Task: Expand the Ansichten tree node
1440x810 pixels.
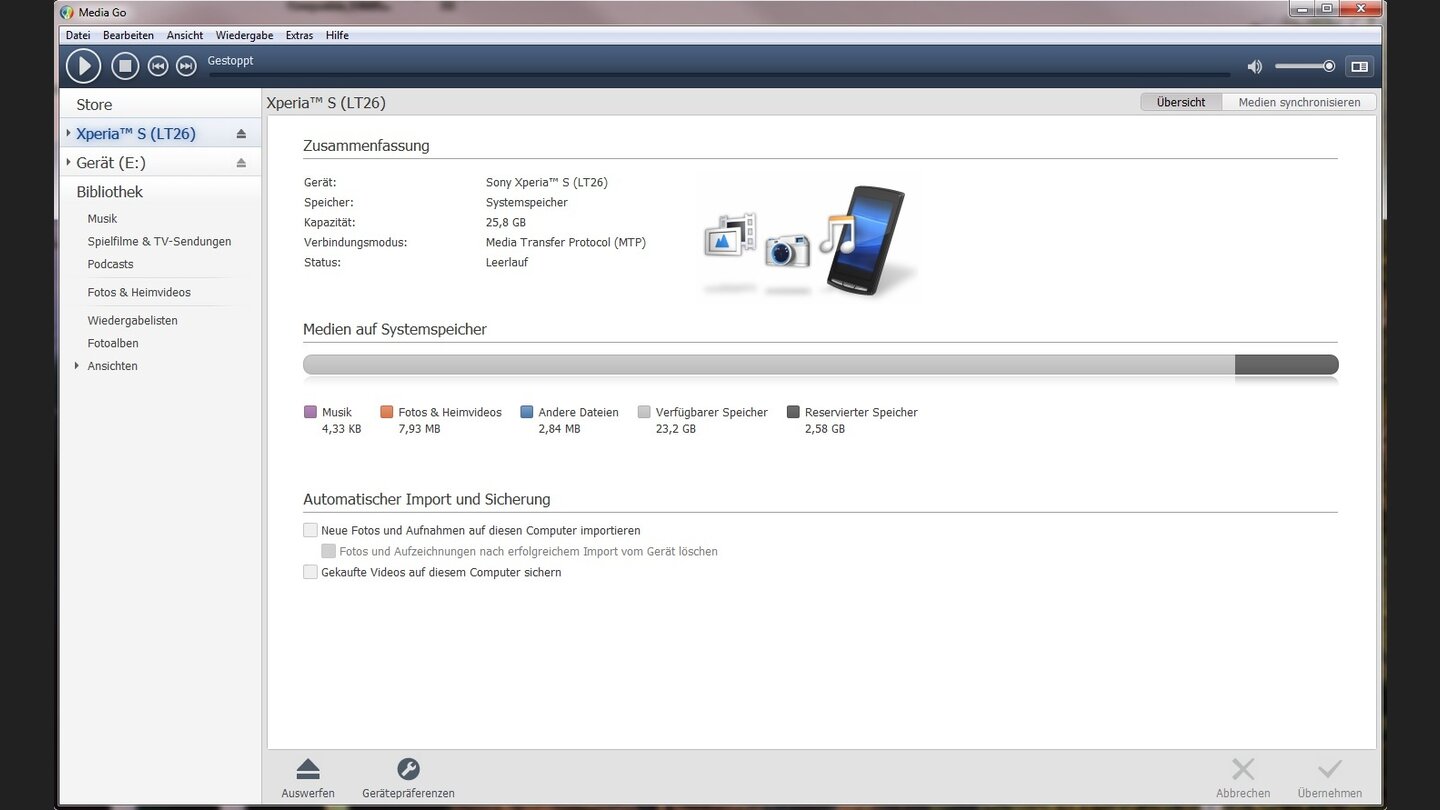Action: (77, 366)
